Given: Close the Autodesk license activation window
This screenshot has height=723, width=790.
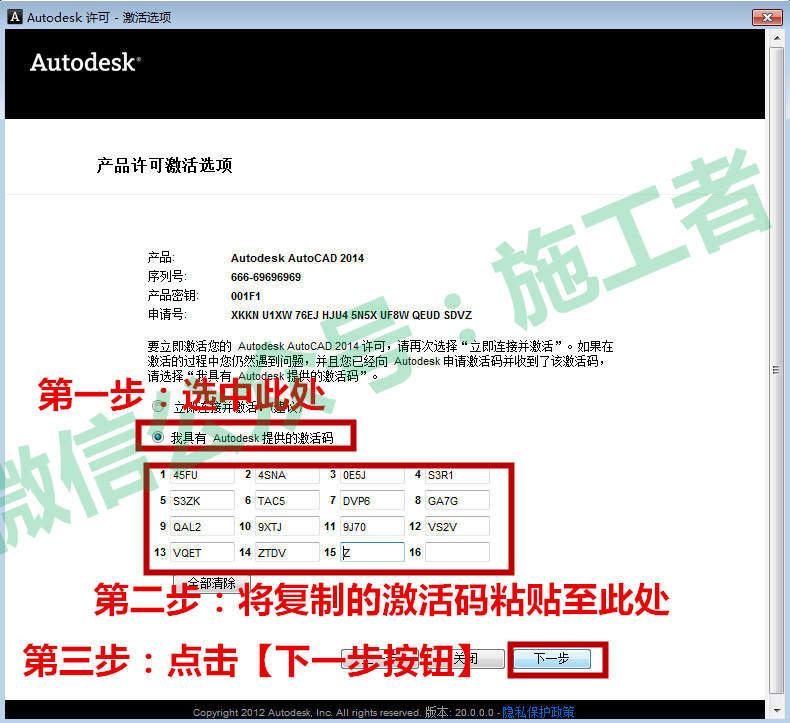Looking at the screenshot, I should click(x=767, y=17).
